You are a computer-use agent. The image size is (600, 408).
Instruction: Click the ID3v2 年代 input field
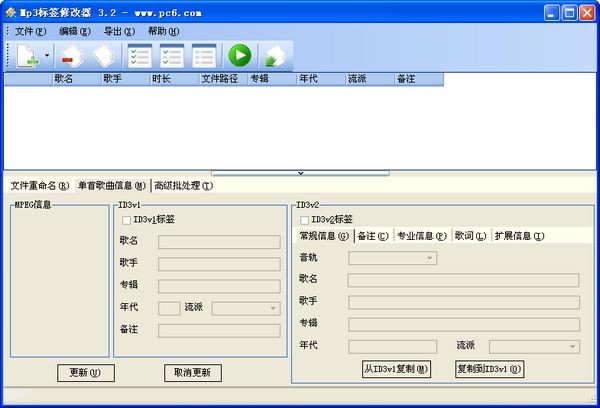pyautogui.click(x=393, y=347)
